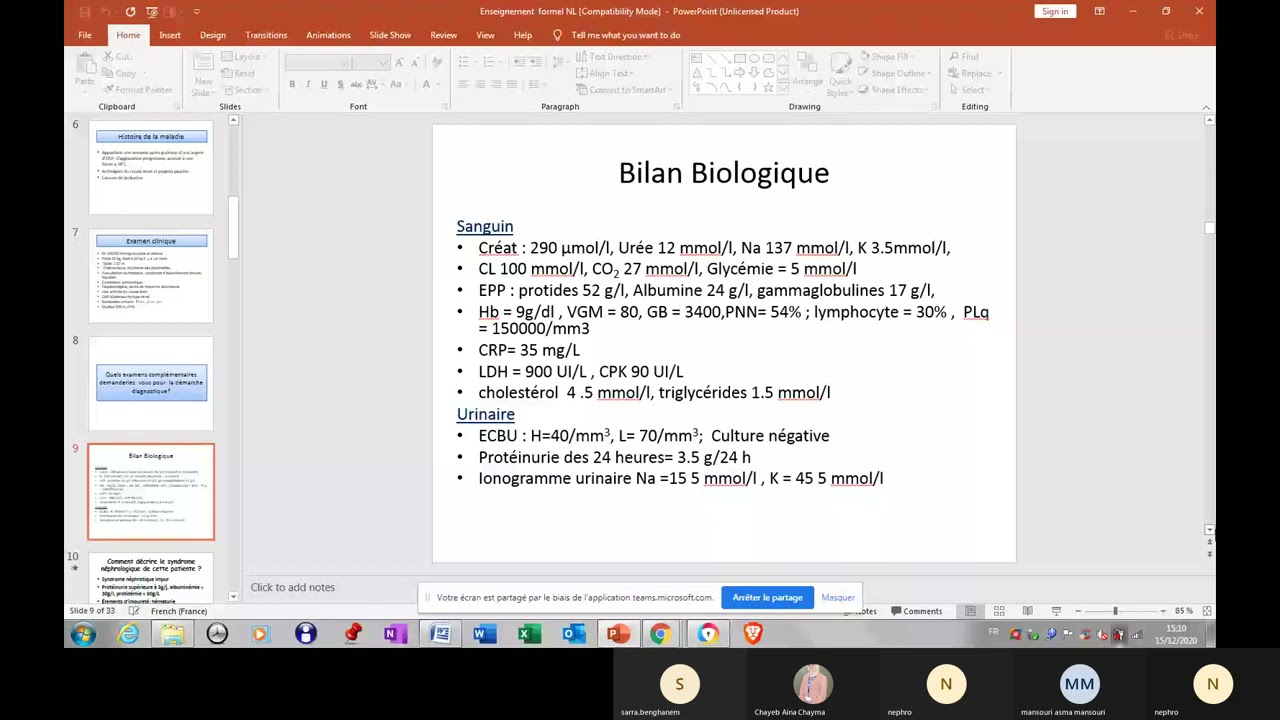This screenshot has height=720, width=1280.
Task: Collapse the ribbon with the arrow
Action: (1206, 107)
